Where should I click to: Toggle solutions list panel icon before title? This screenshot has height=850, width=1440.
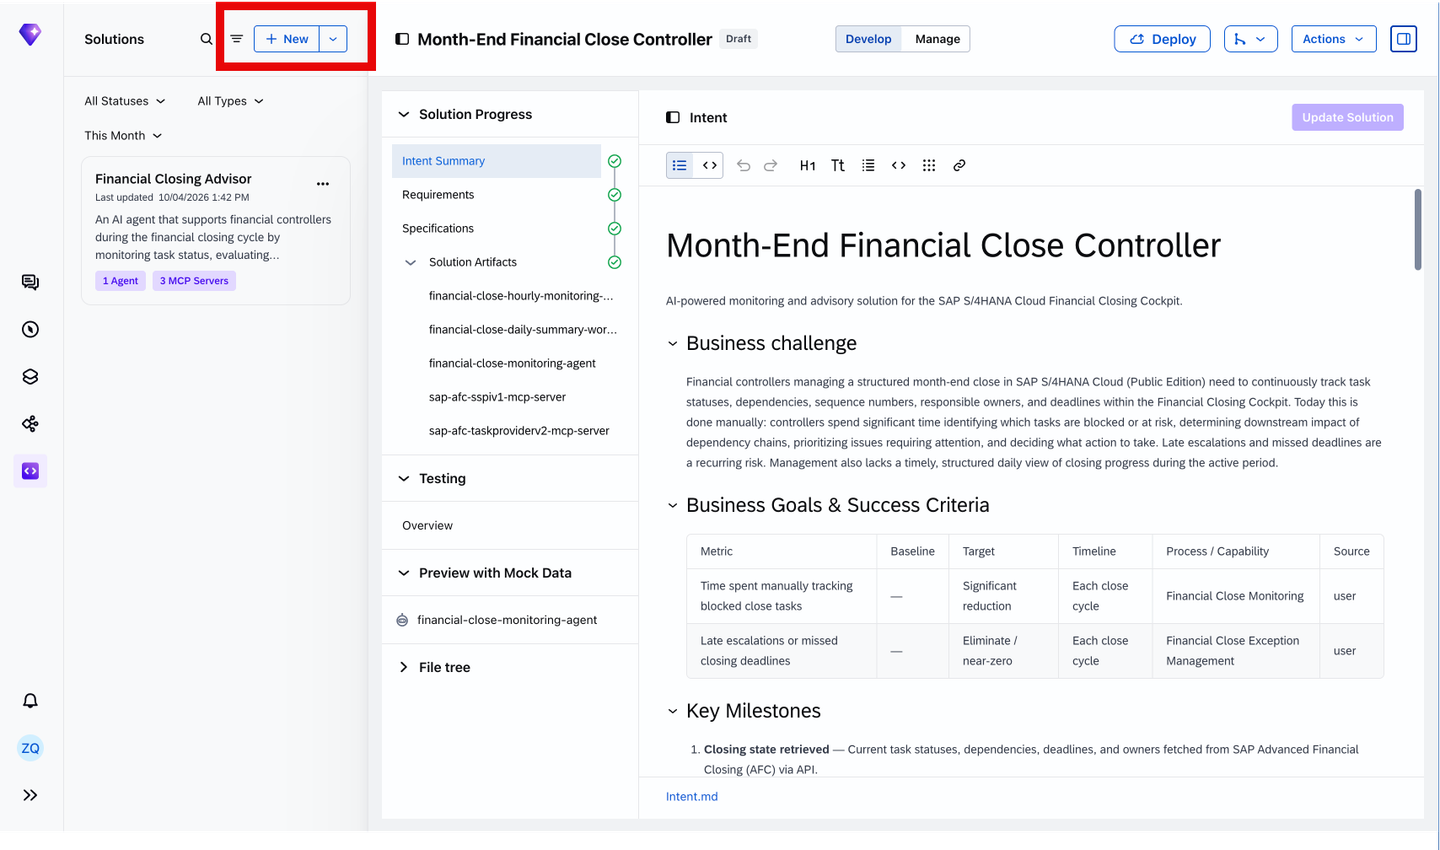[402, 39]
